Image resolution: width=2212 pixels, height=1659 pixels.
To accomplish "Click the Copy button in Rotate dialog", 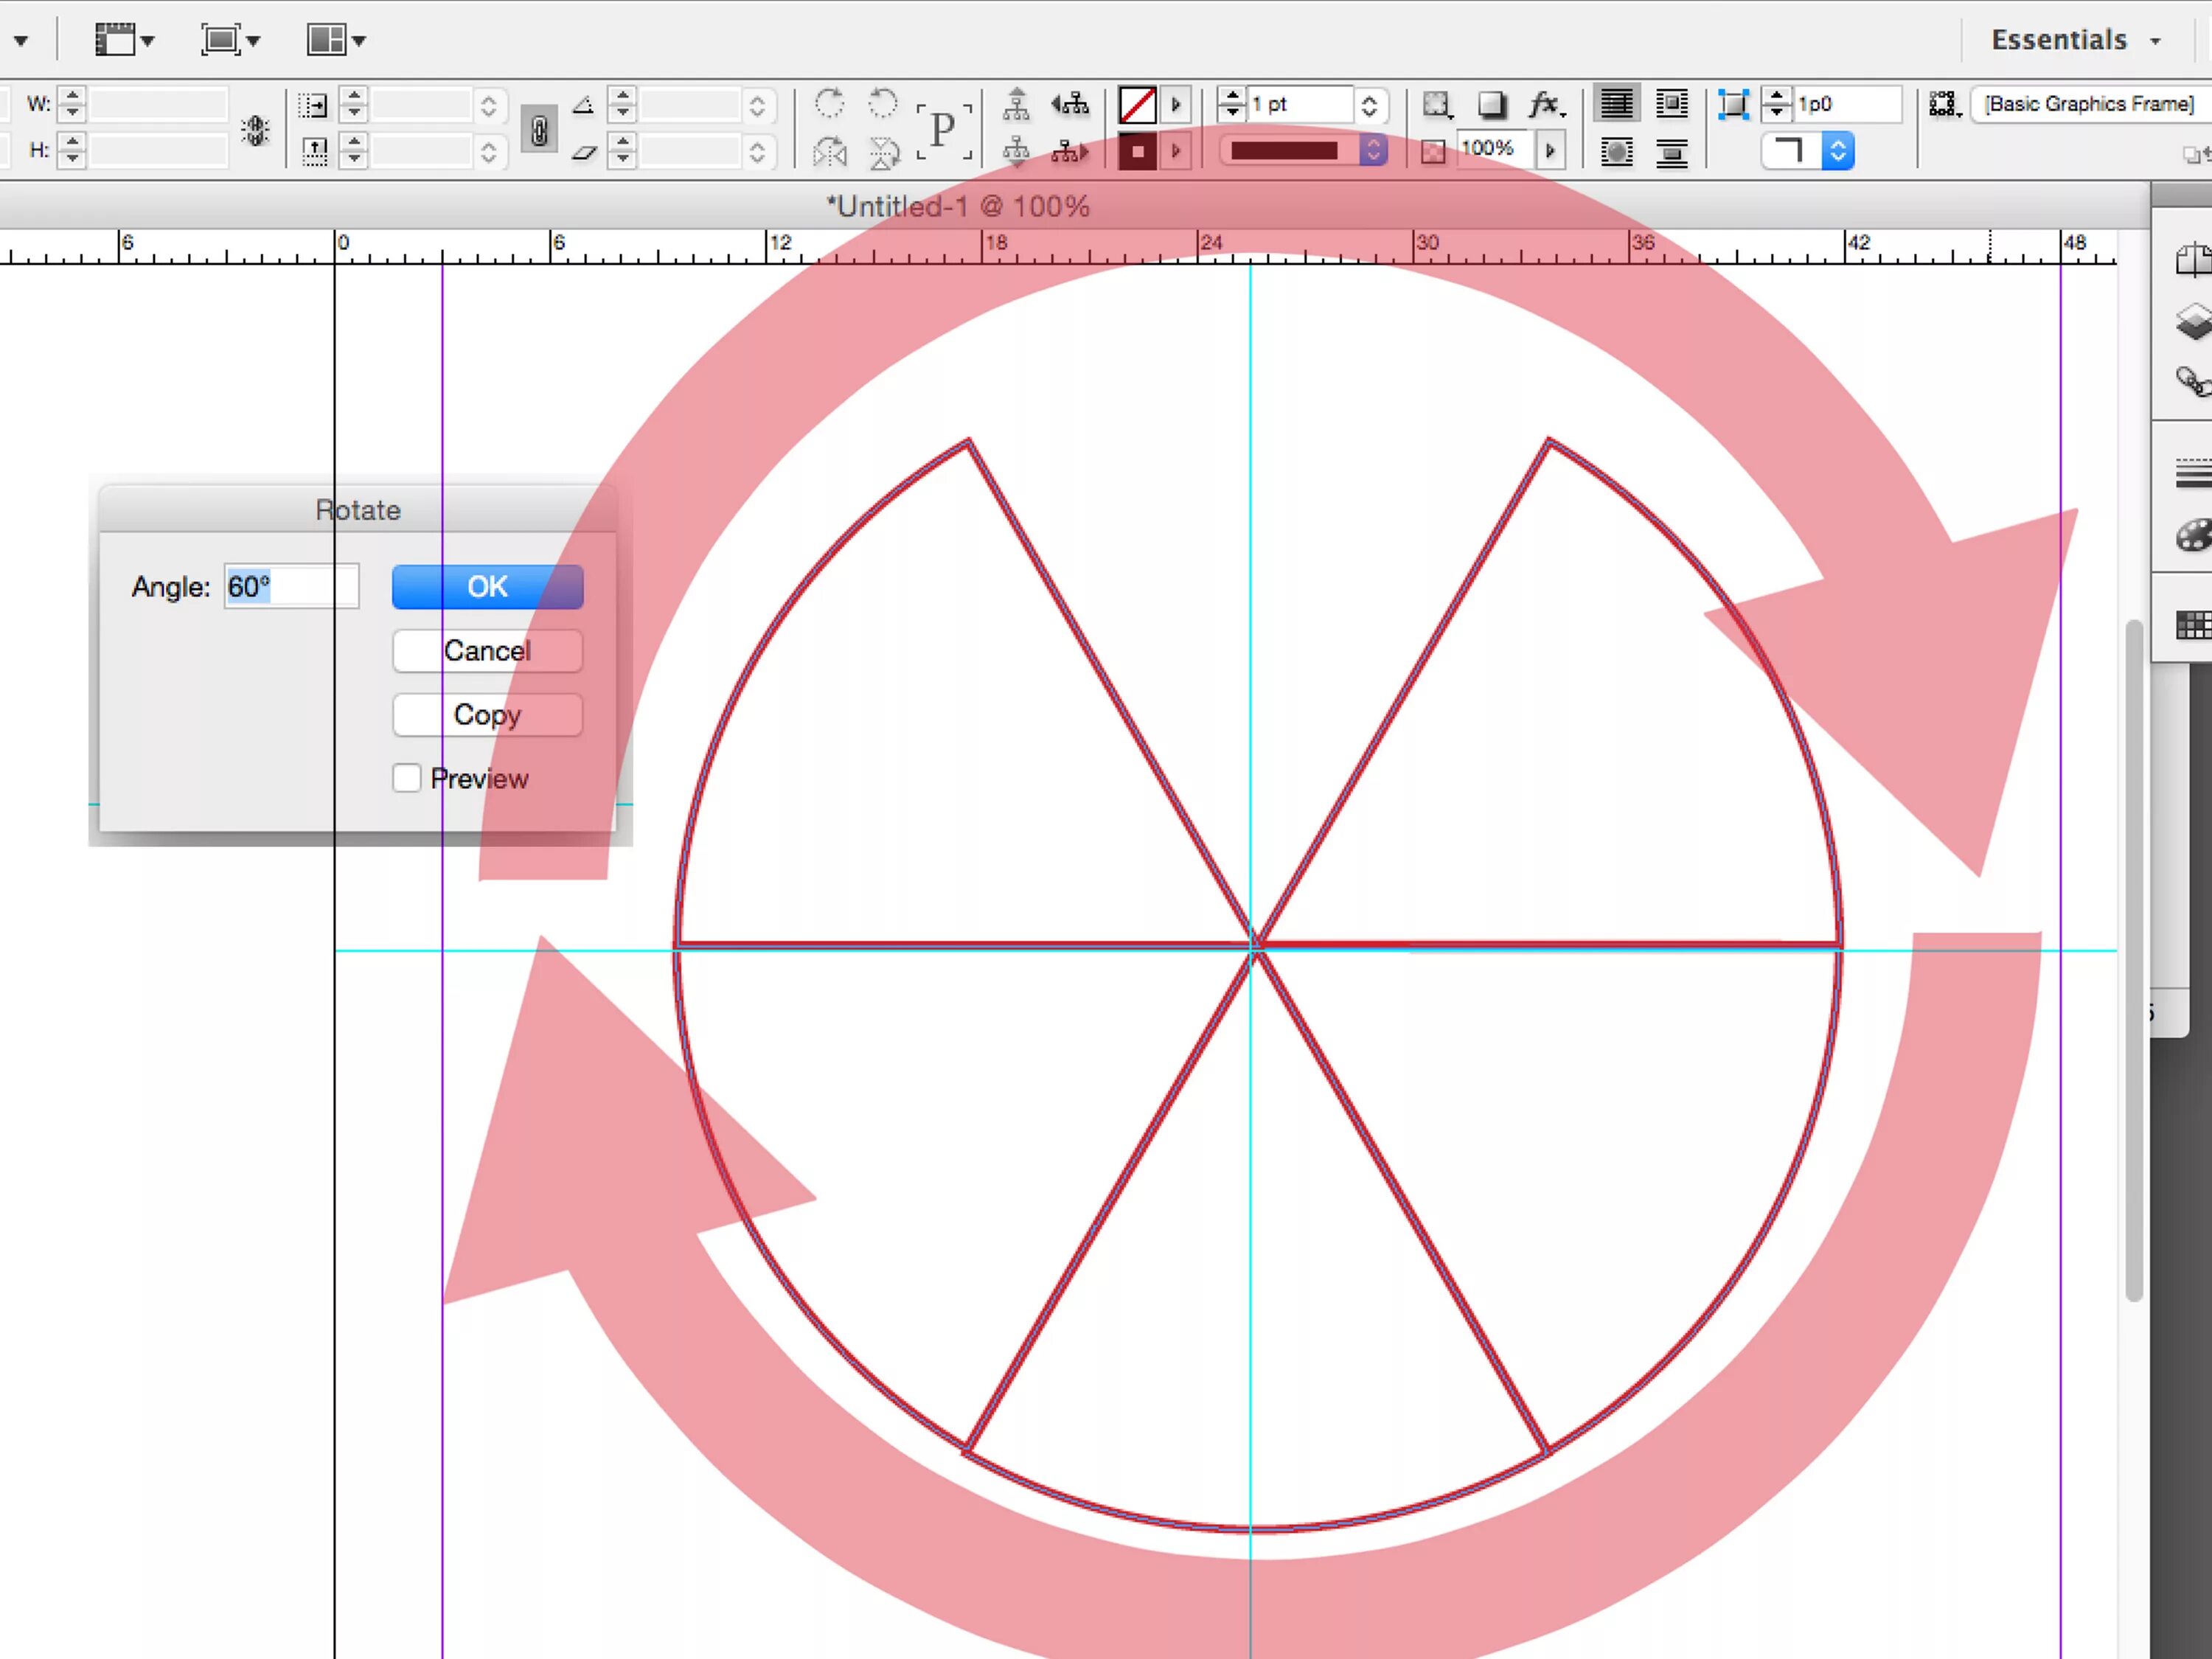I will 486,714.
